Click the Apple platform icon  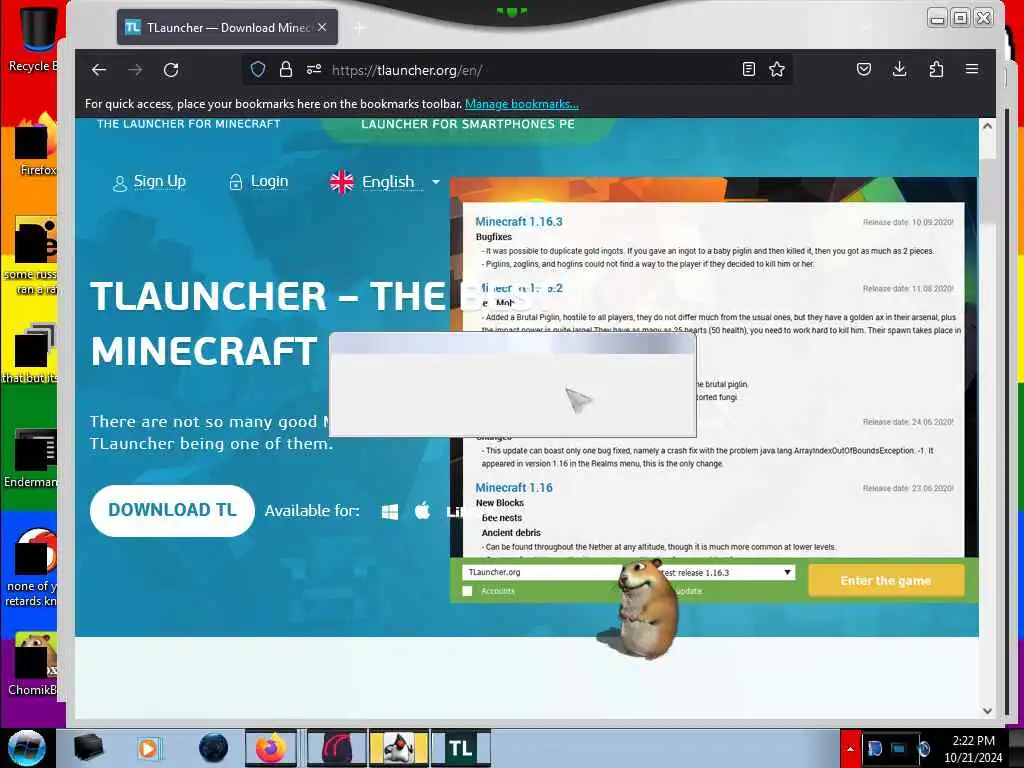click(x=423, y=511)
